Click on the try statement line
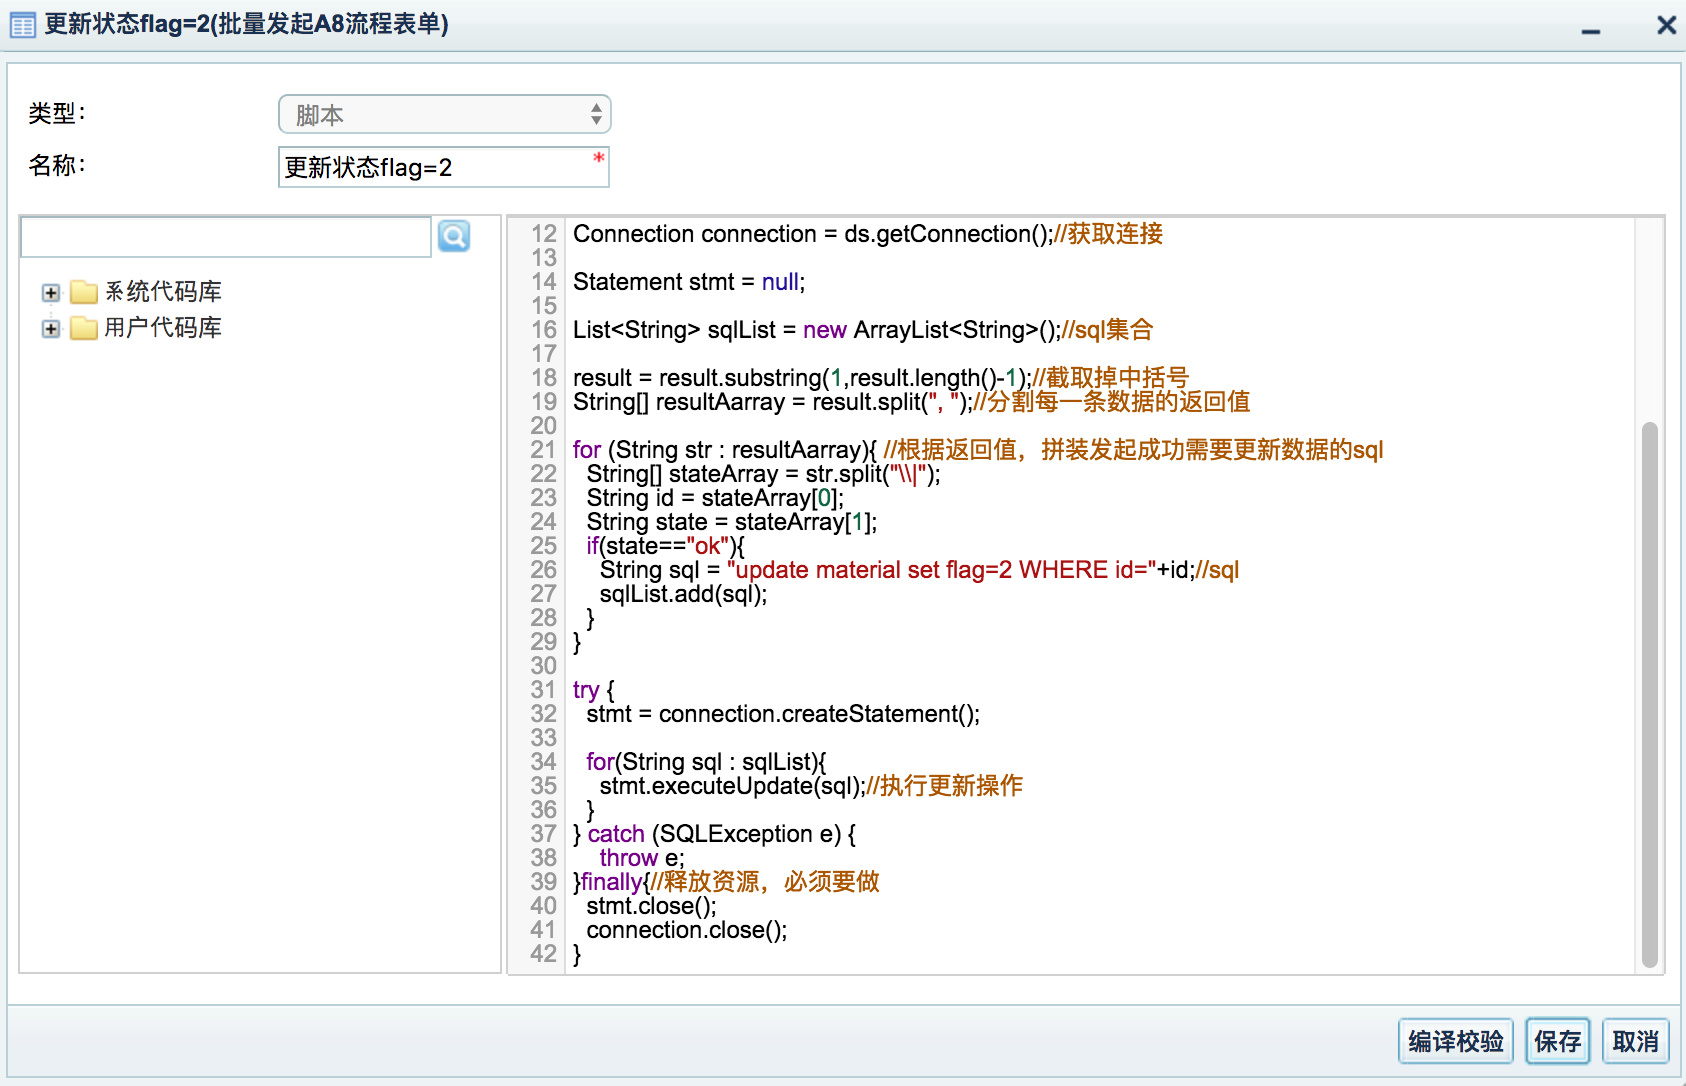This screenshot has width=1686, height=1086. pos(593,690)
